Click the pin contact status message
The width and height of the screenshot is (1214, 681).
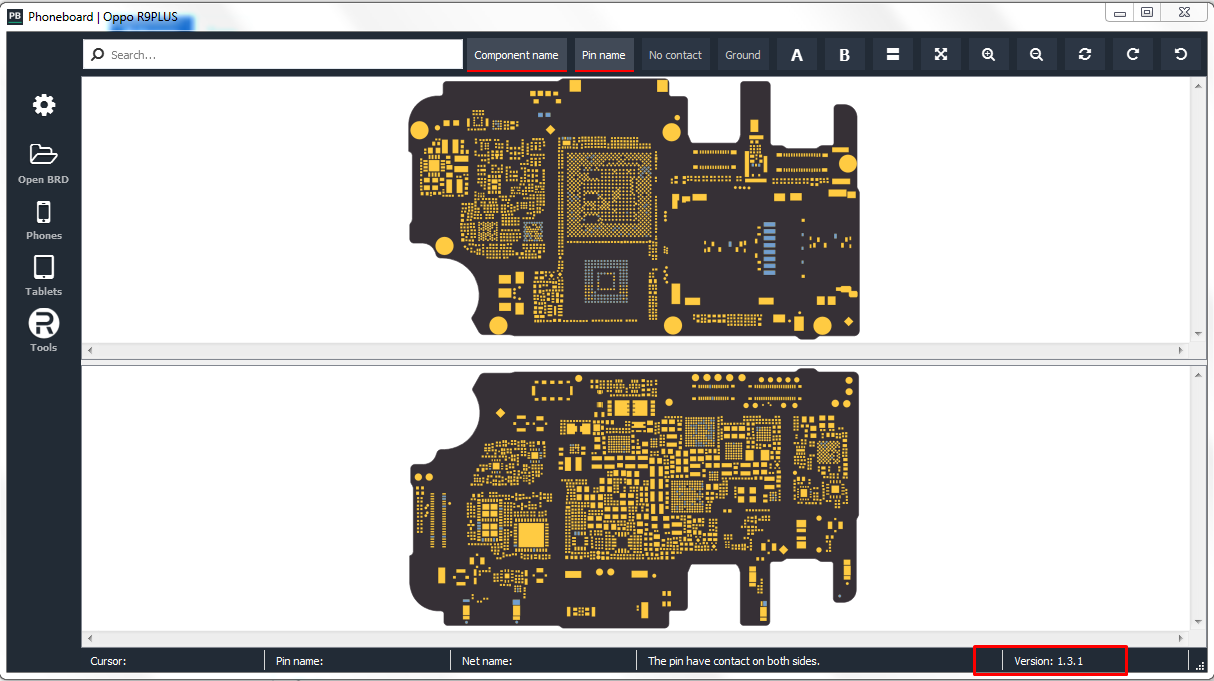(x=734, y=661)
